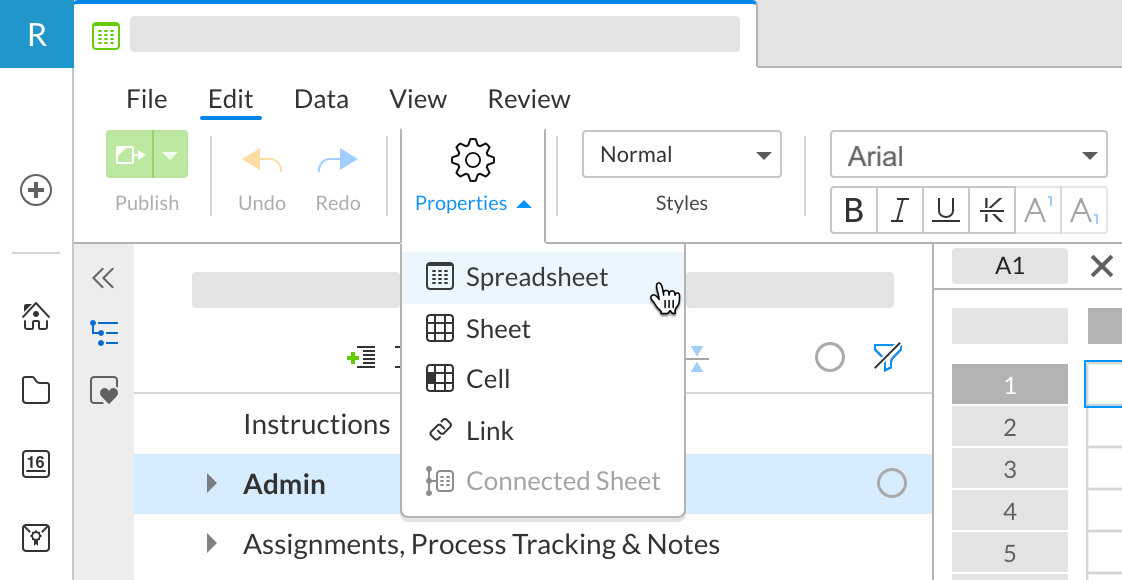Click the Undo arrow icon
The image size is (1122, 580).
(261, 160)
